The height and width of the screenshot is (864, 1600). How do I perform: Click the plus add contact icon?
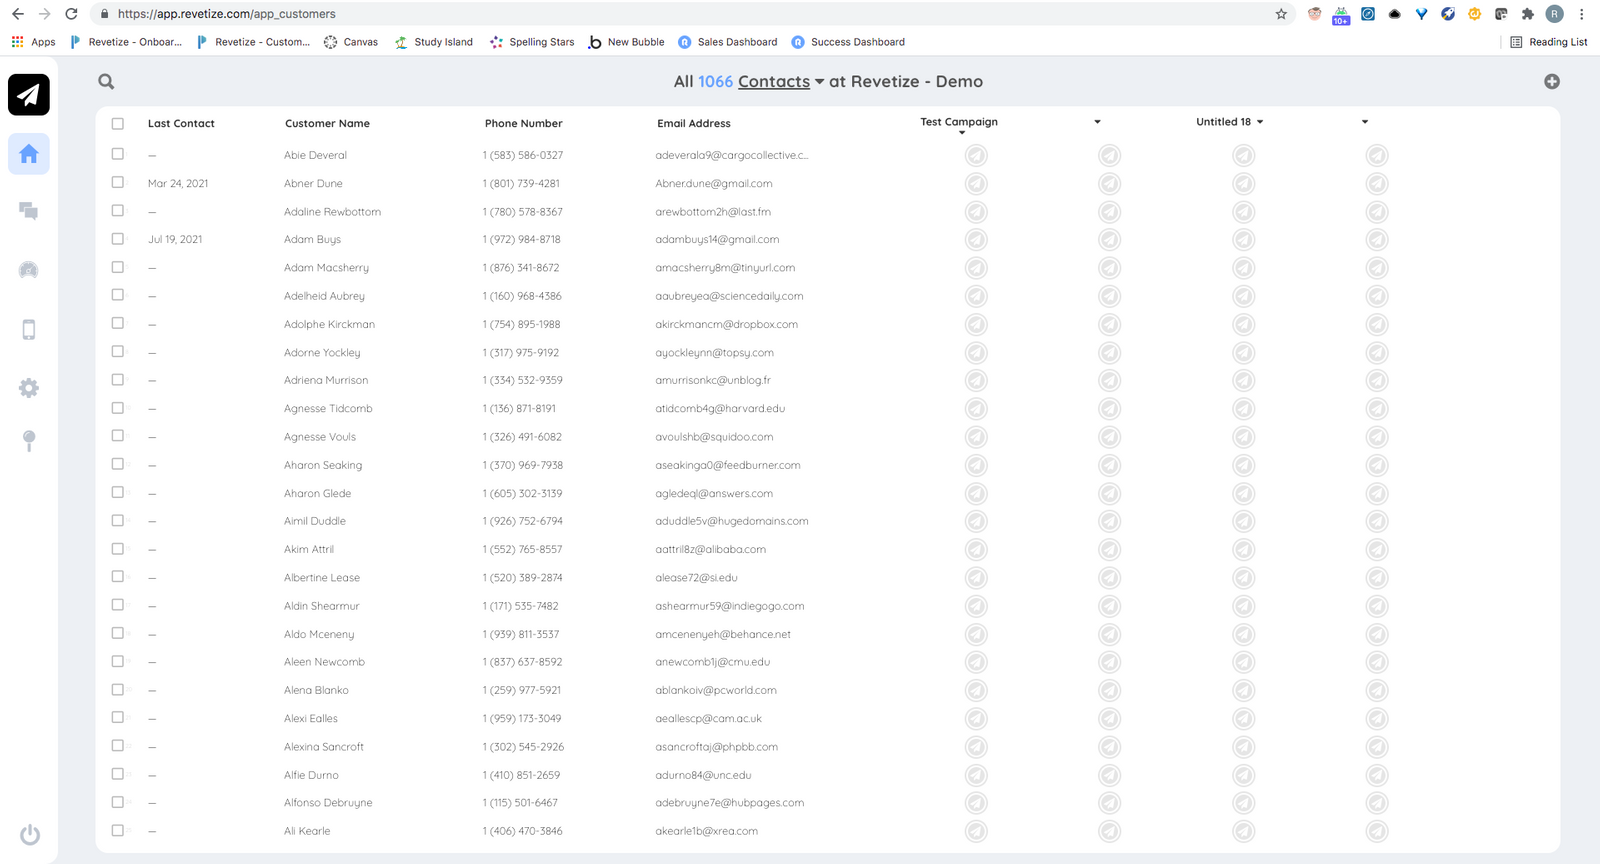click(1551, 82)
